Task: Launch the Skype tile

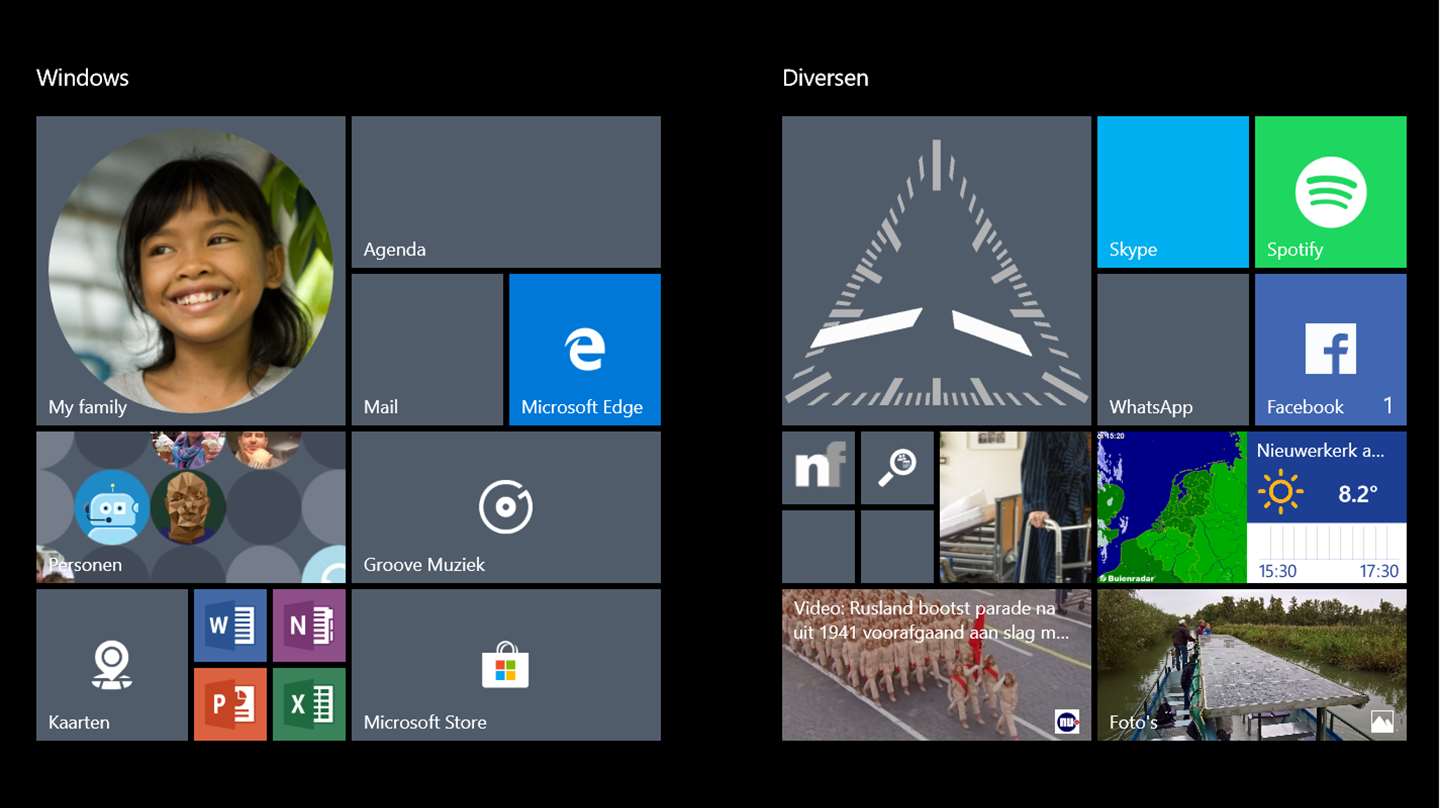Action: tap(1173, 192)
